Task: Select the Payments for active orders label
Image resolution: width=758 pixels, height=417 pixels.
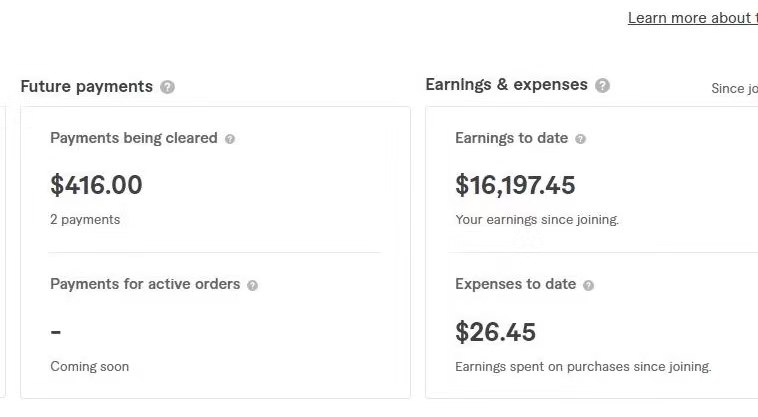Action: click(145, 284)
